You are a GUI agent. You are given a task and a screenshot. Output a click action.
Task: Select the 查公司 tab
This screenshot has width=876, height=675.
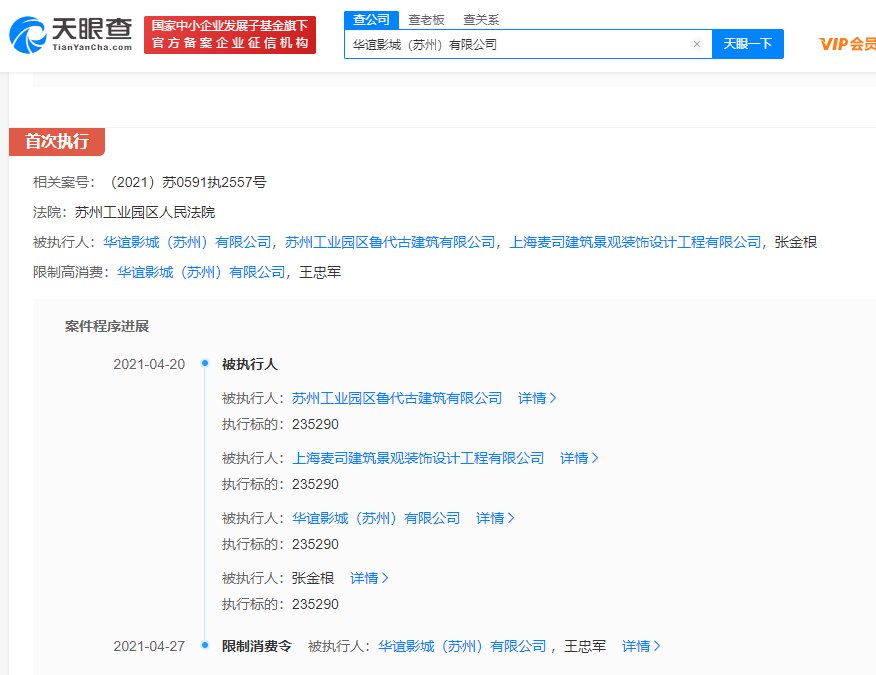[371, 20]
